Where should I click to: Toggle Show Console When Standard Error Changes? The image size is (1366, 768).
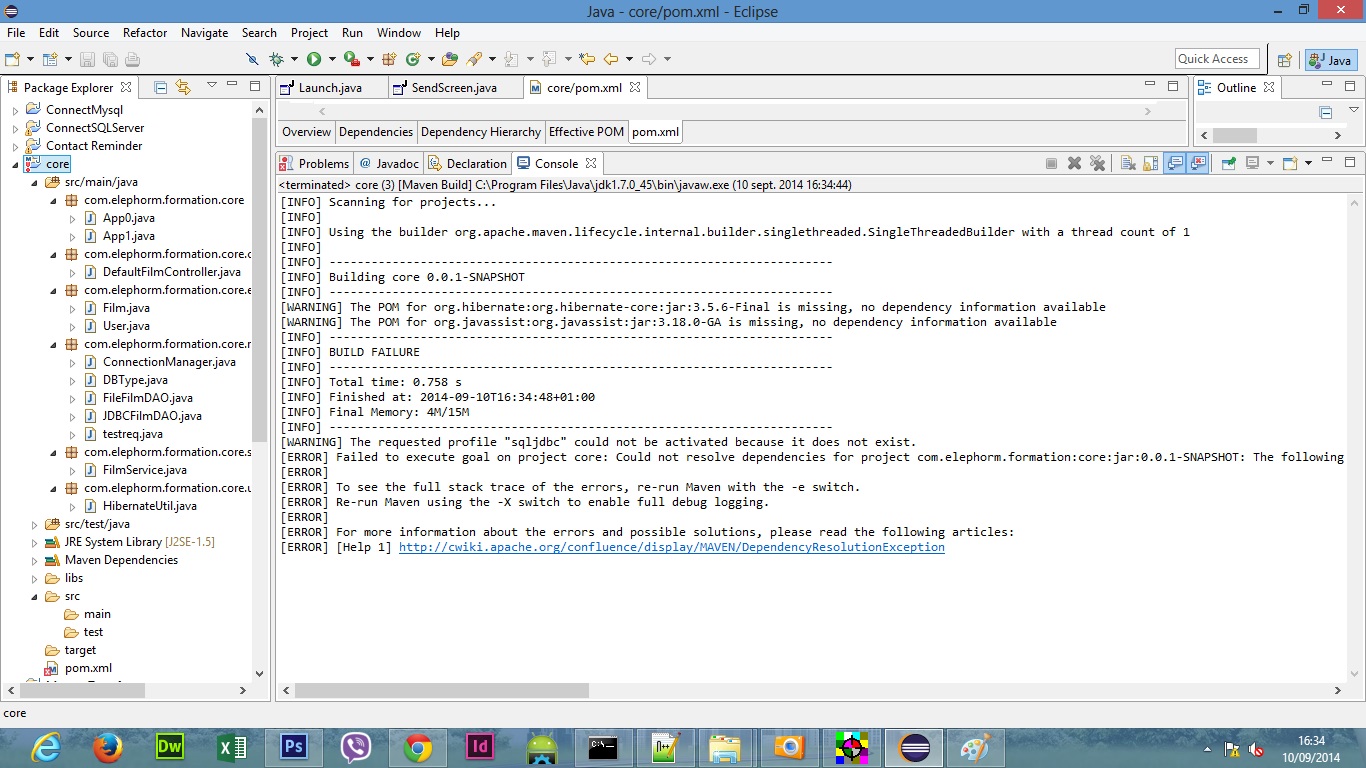[x=1197, y=163]
